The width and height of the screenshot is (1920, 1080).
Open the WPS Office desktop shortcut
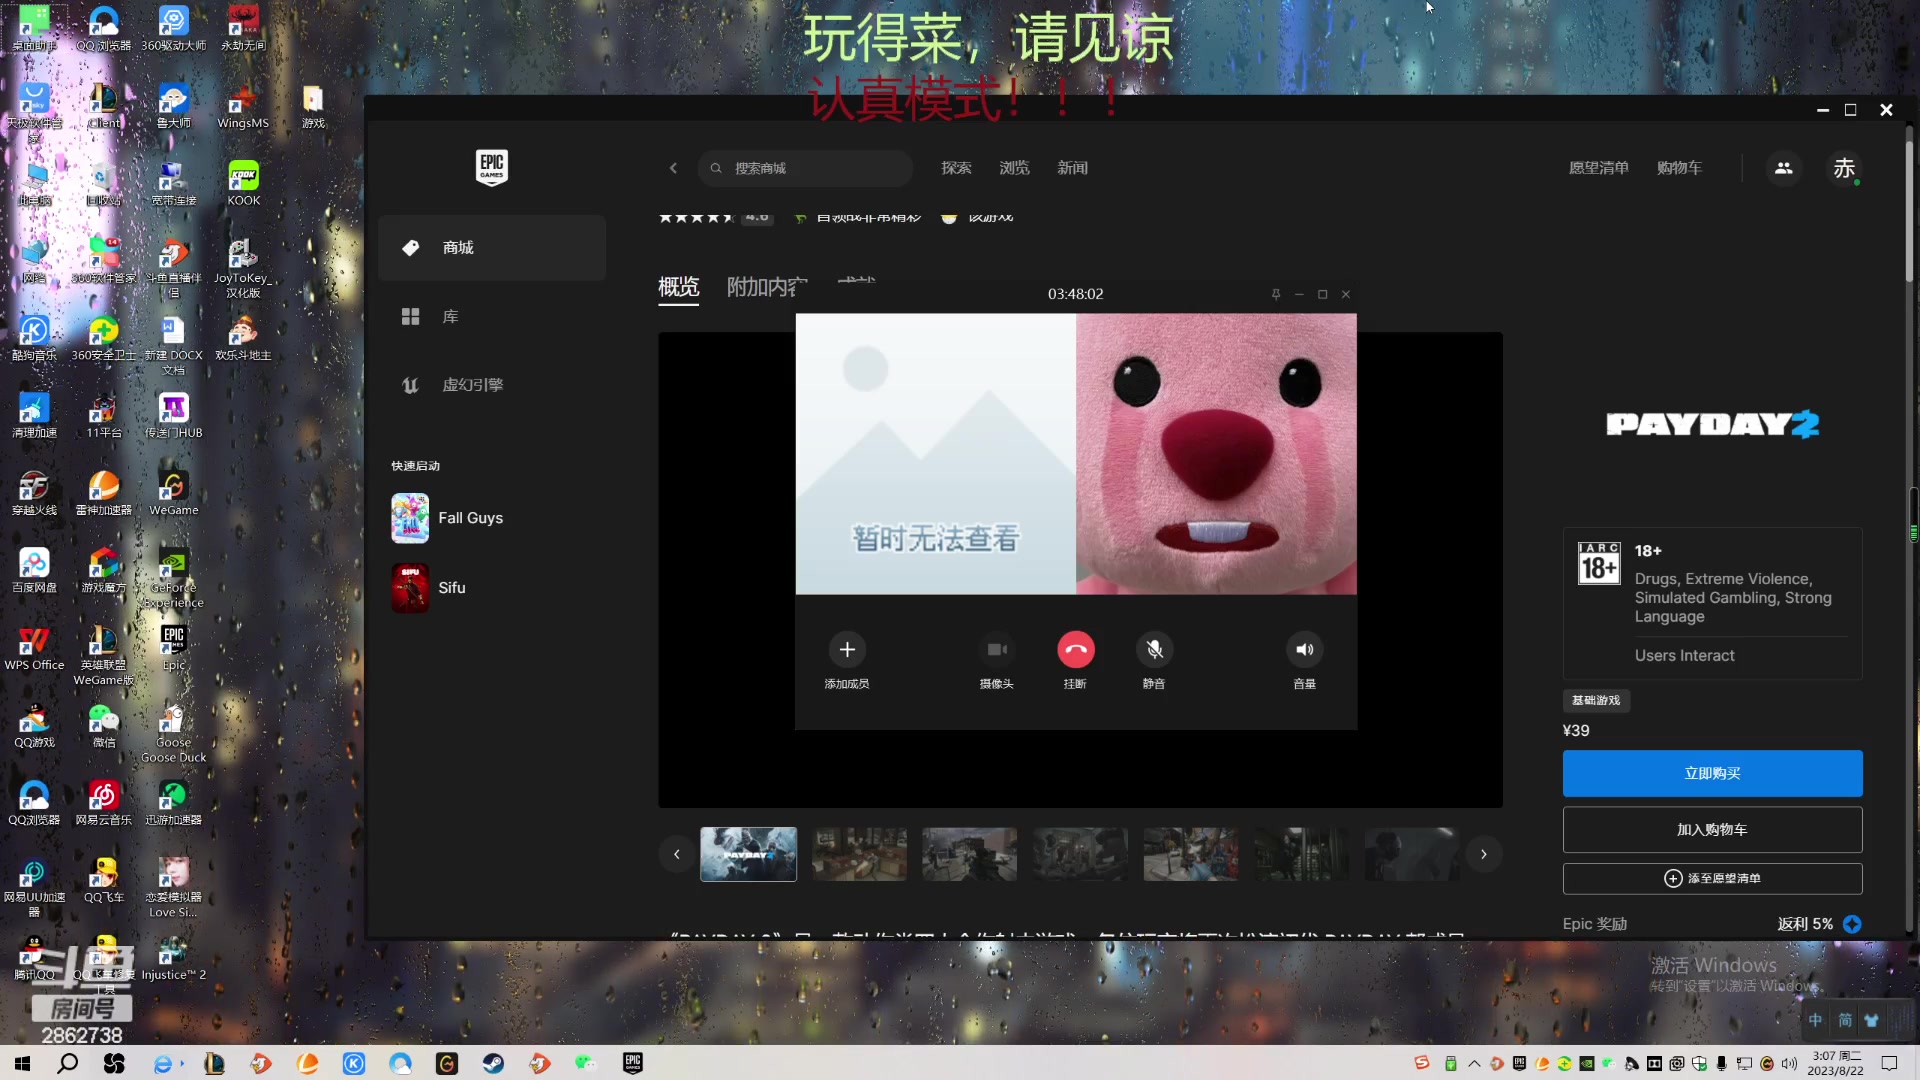(34, 648)
